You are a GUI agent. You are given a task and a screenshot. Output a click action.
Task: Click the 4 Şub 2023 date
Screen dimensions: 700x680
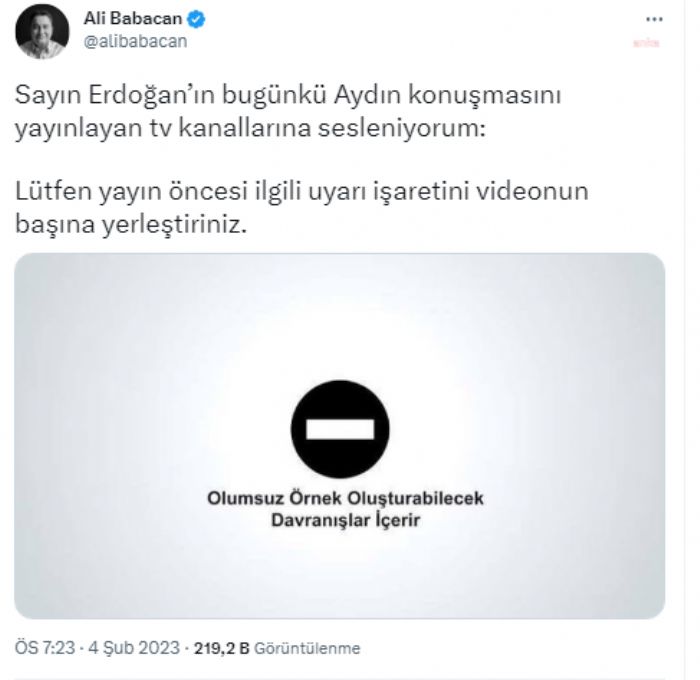134,648
